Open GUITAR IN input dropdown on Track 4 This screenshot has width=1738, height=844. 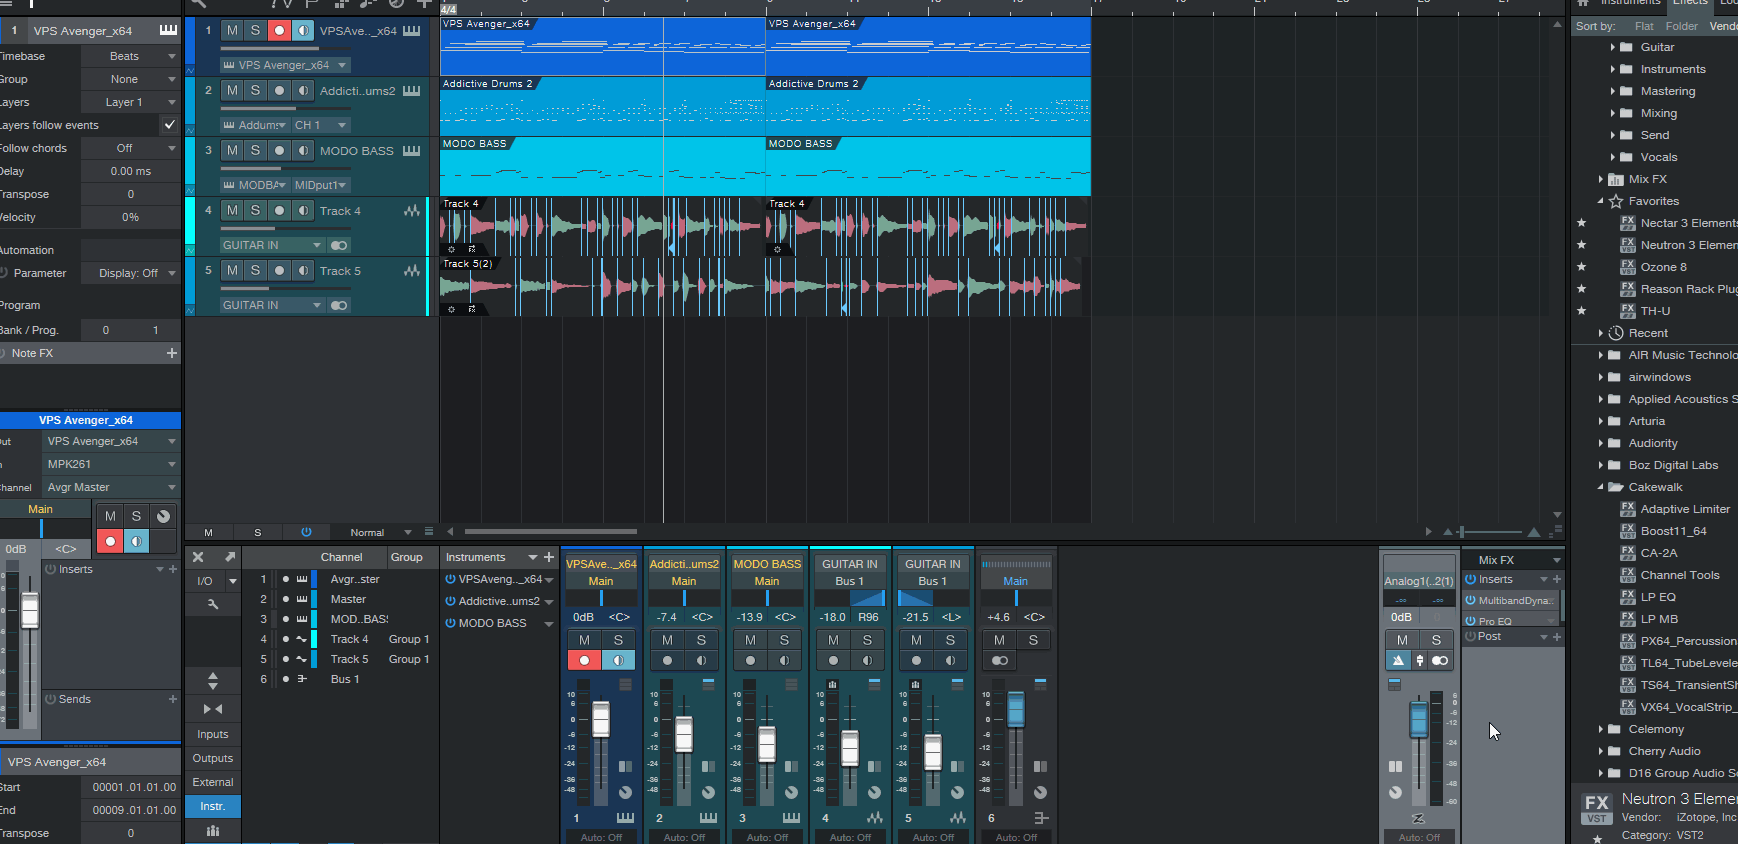pyautogui.click(x=270, y=245)
